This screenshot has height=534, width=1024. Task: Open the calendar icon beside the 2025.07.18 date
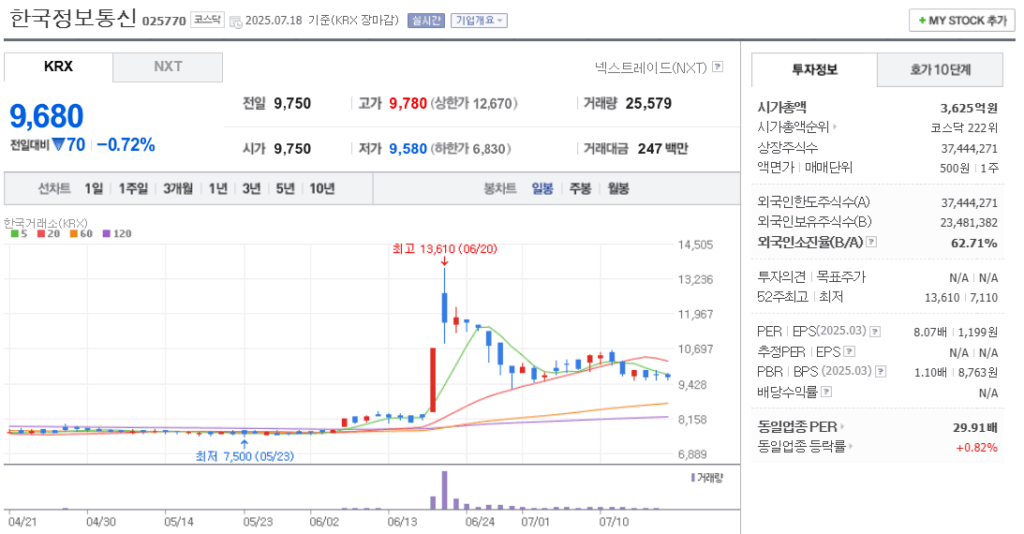(236, 22)
